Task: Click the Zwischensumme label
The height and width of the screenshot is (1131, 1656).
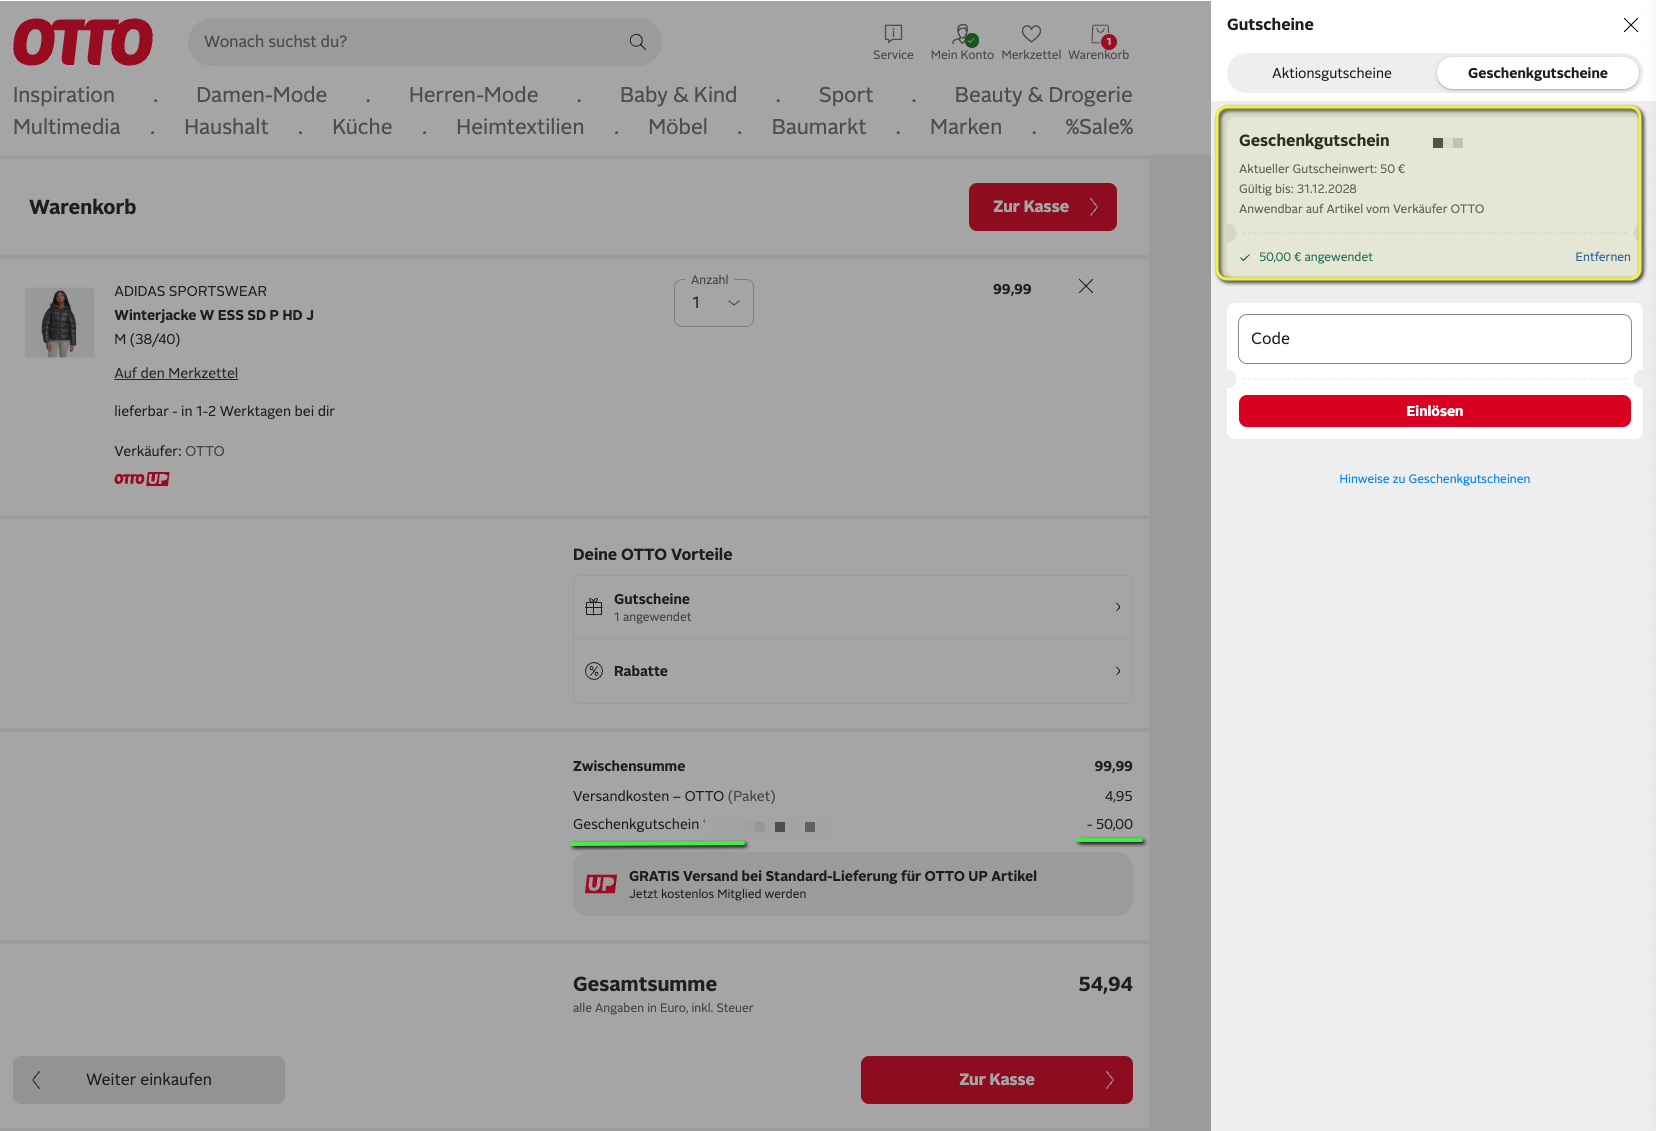Action: 629,766
